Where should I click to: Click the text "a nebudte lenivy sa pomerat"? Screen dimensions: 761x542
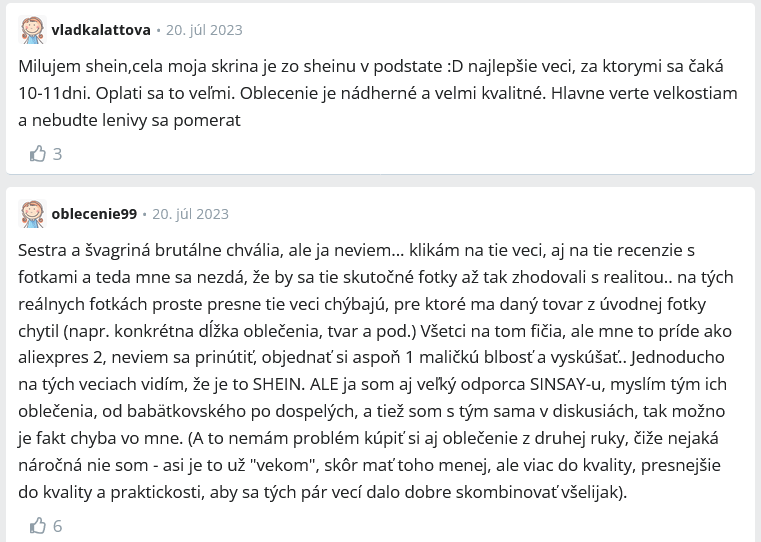(130, 120)
